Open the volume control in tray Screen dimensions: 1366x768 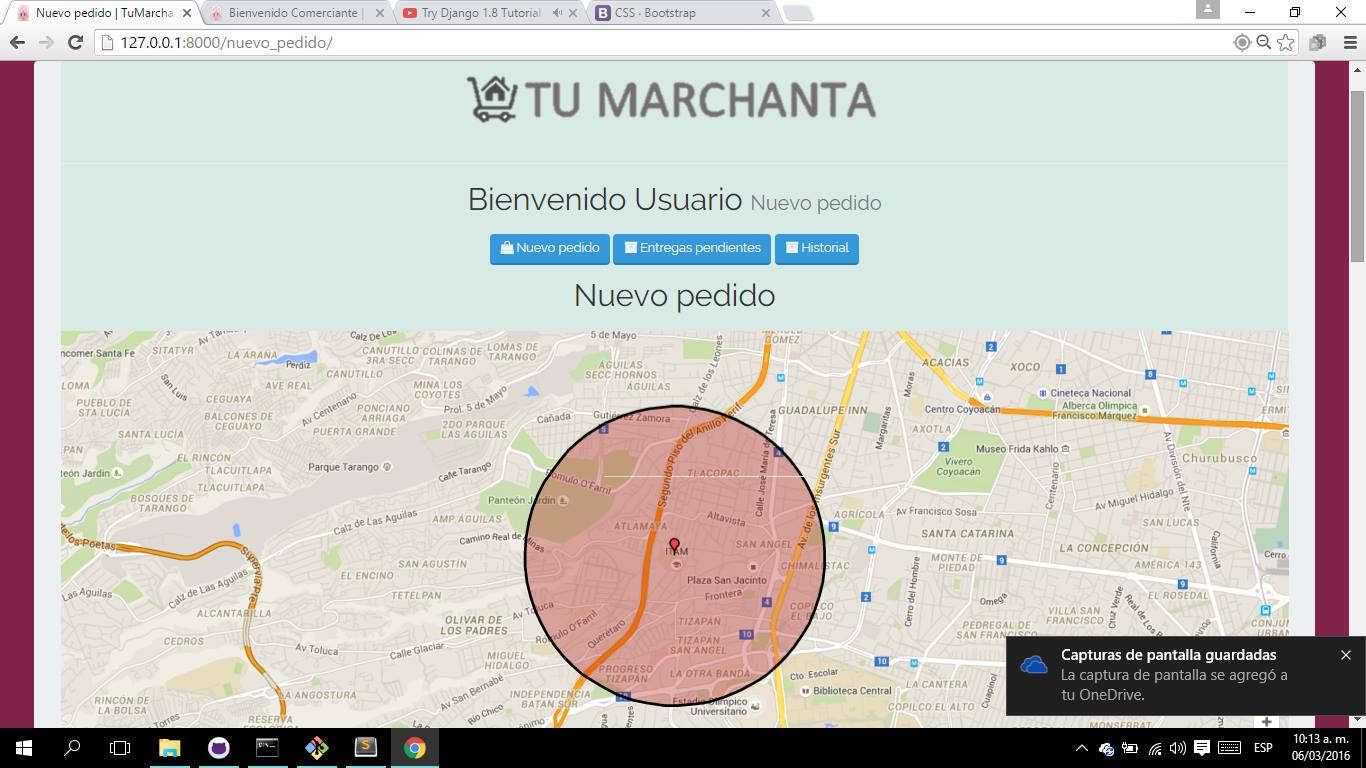coord(1177,748)
